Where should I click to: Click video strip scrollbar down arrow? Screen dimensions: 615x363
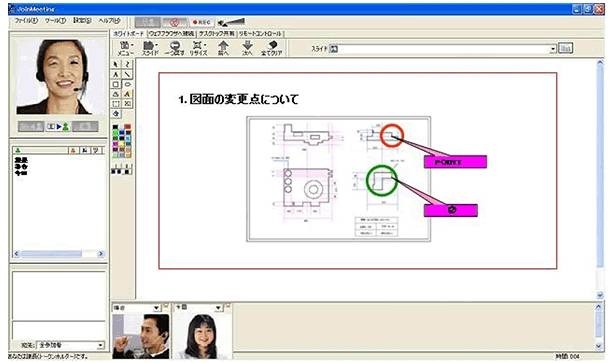tap(599, 346)
